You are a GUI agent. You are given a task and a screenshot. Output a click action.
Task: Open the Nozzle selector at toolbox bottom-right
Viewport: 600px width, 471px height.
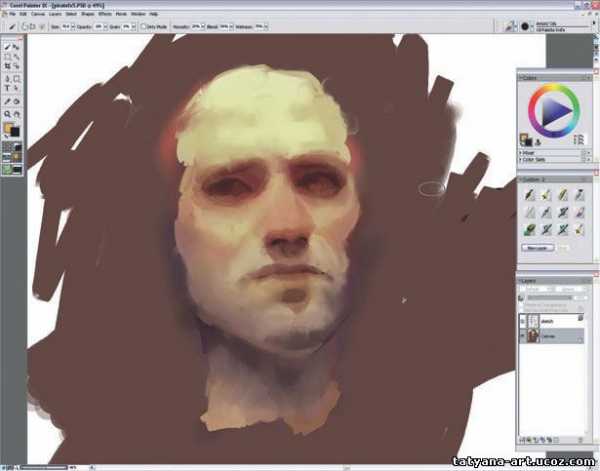tap(17, 169)
